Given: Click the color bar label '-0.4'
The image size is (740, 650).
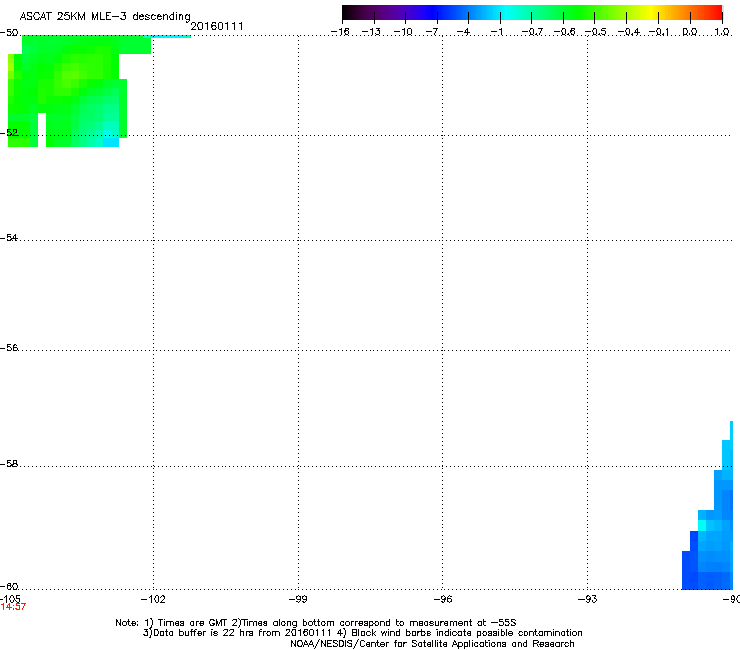Looking at the screenshot, I should (629, 32).
